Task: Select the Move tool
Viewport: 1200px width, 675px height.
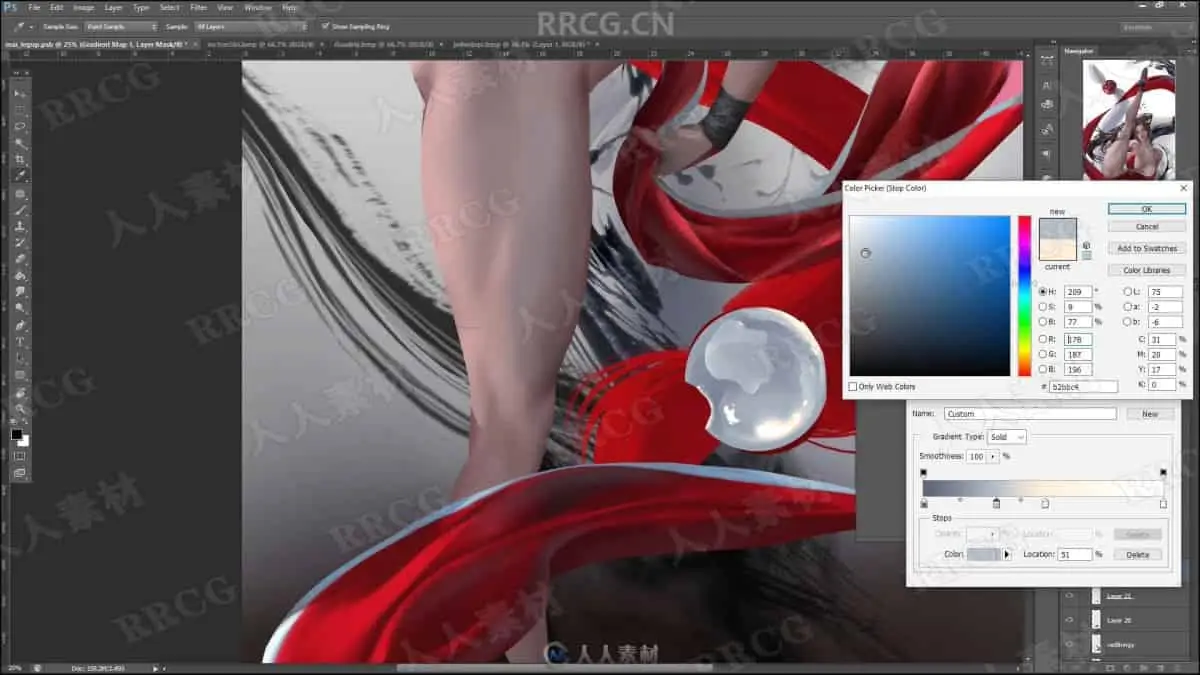Action: tap(20, 93)
